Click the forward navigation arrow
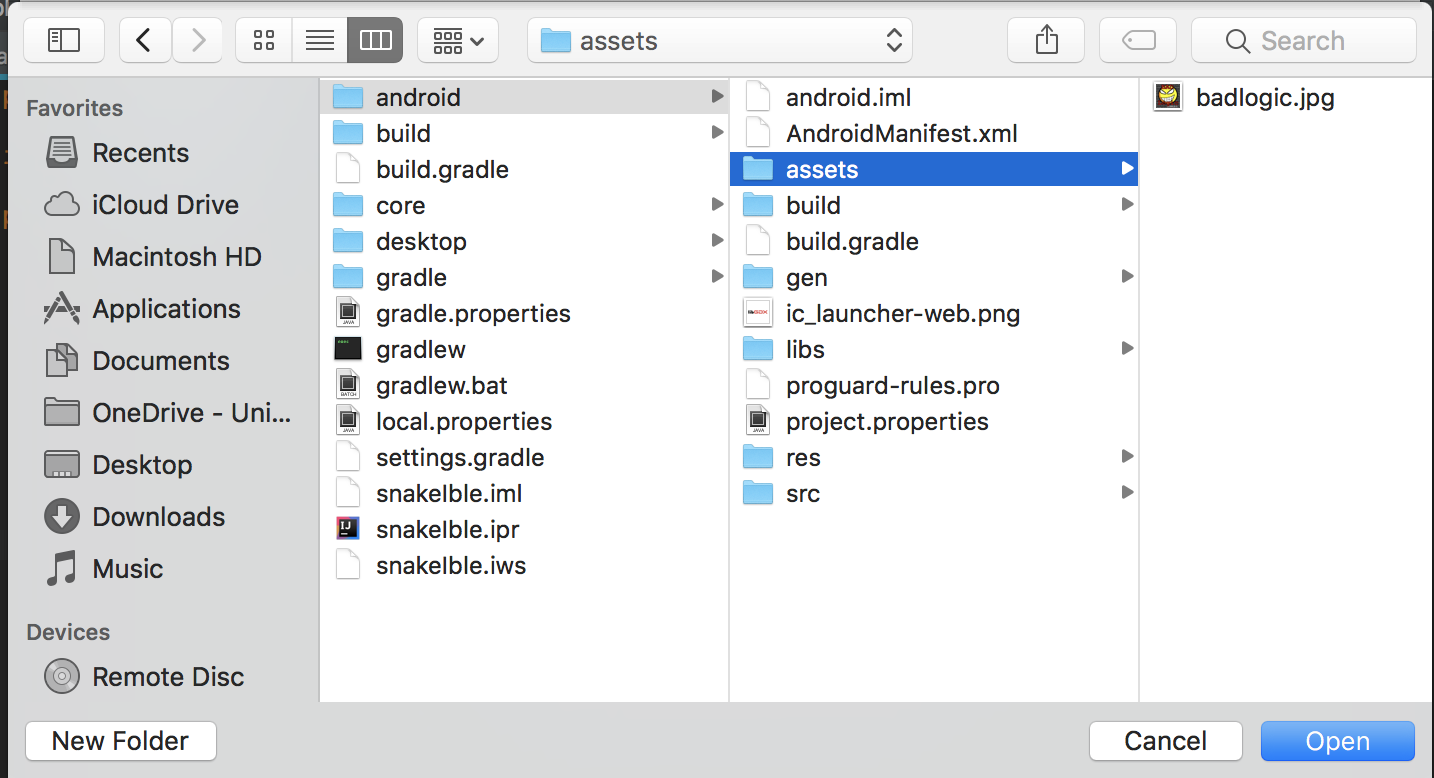The height and width of the screenshot is (778, 1434). 197,39
